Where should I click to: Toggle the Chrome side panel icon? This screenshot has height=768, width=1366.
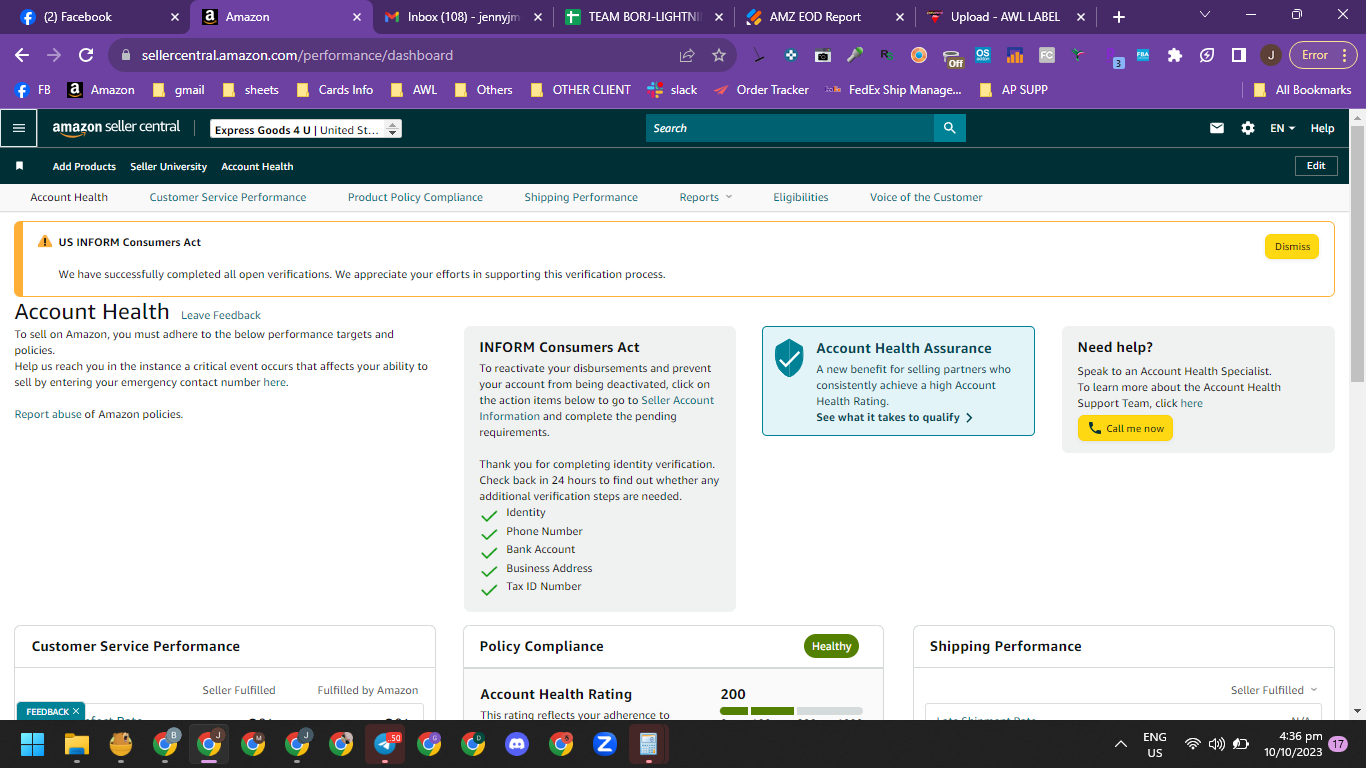pyautogui.click(x=1239, y=55)
